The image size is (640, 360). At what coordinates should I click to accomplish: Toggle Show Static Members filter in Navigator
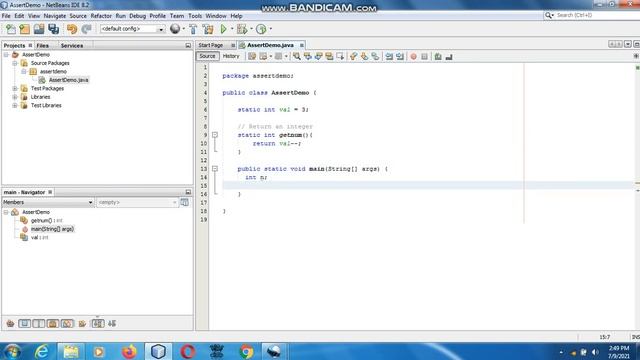click(39, 324)
